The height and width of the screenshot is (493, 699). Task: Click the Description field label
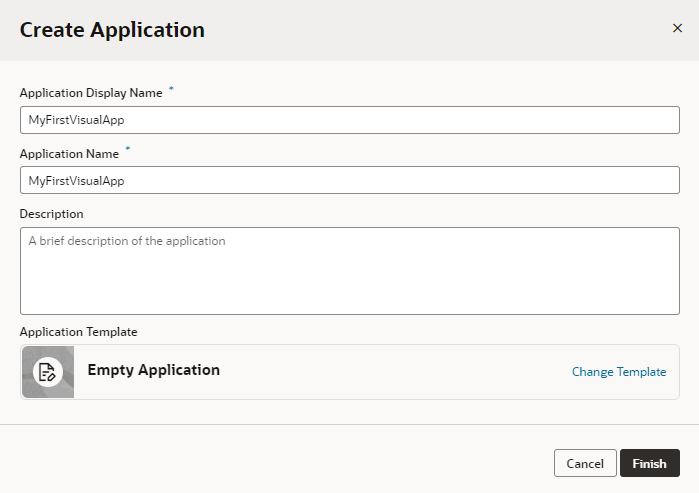[52, 214]
